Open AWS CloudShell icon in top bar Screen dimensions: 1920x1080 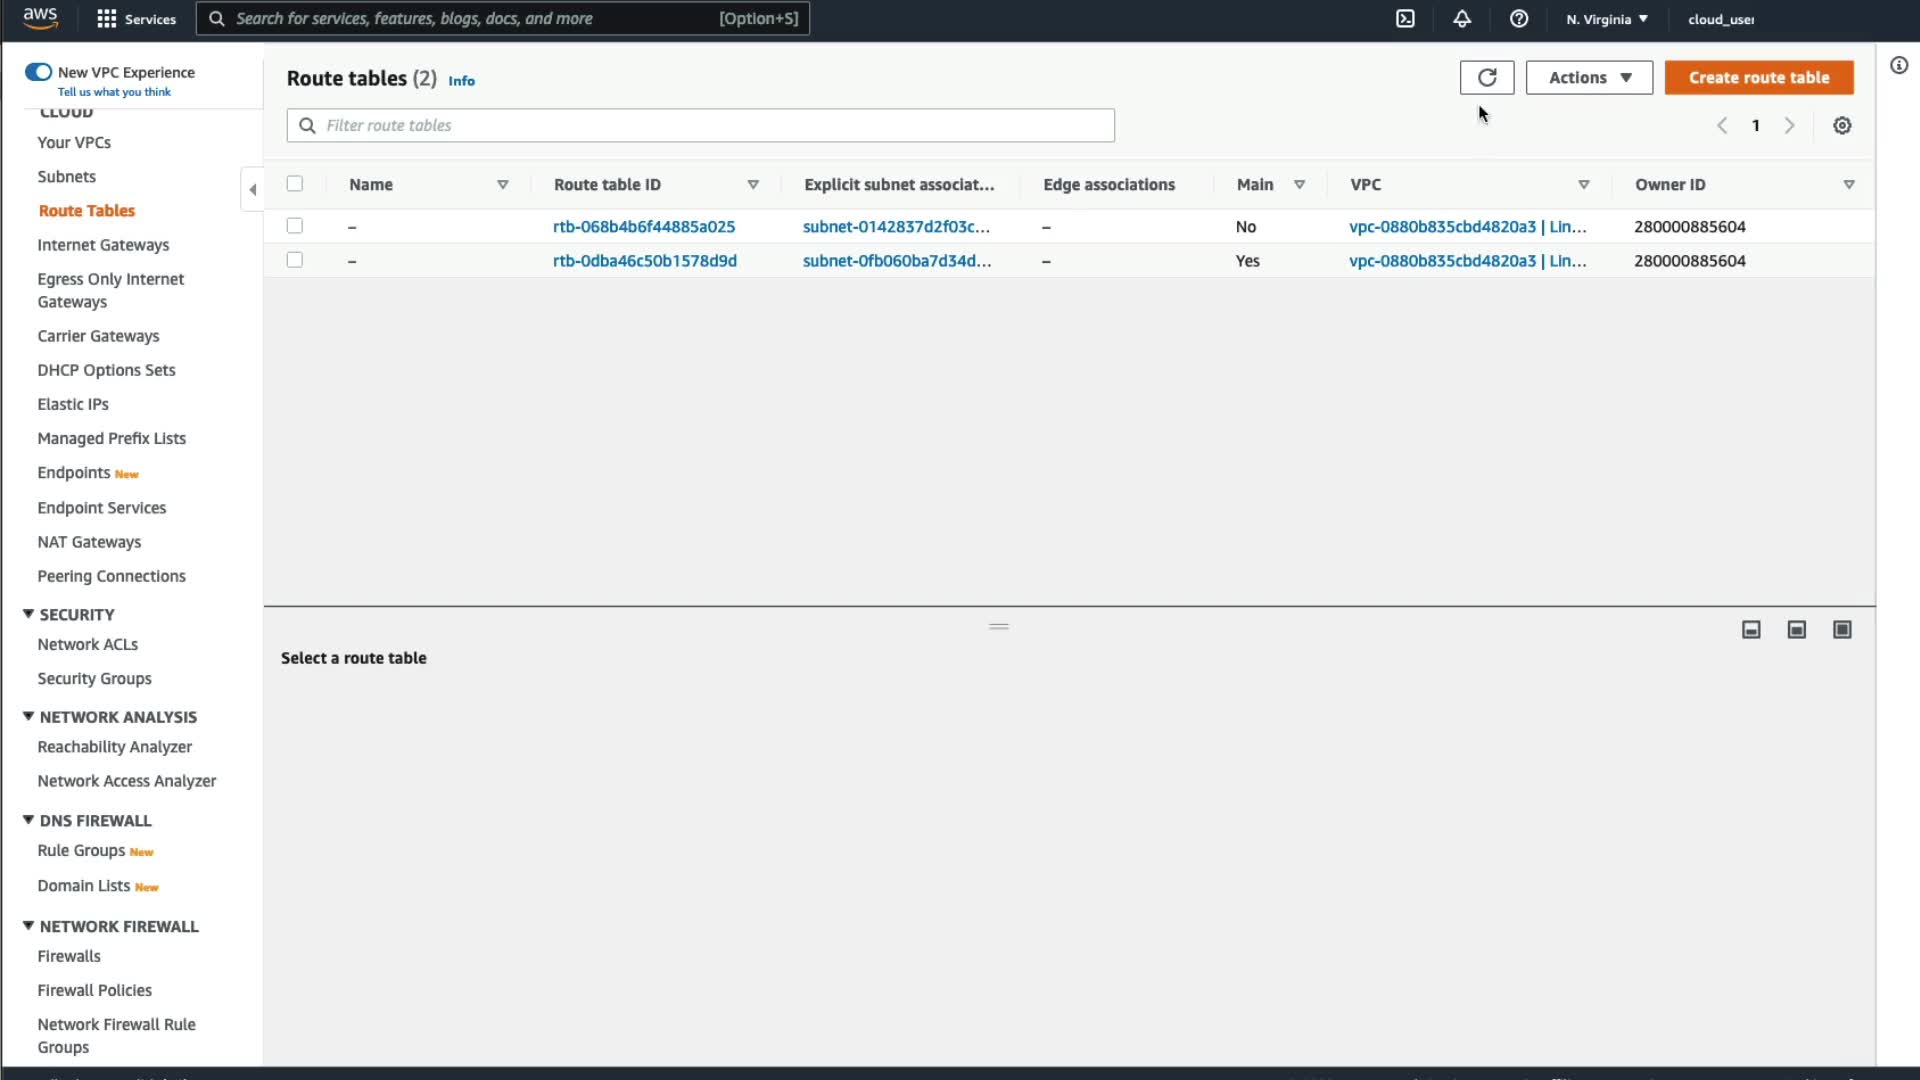click(1405, 19)
